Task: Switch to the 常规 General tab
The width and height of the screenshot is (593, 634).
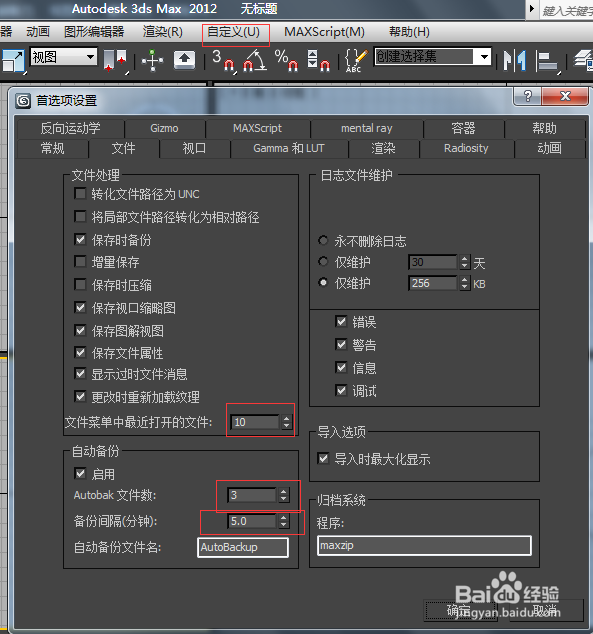Action: click(53, 148)
